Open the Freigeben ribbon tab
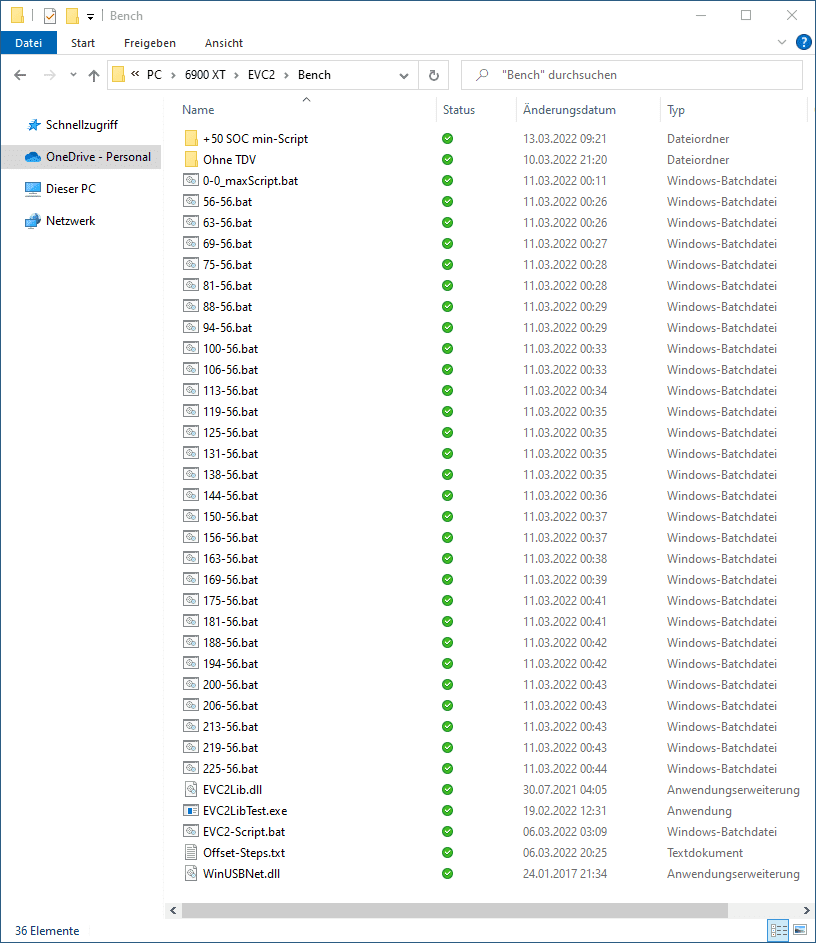Image resolution: width=816 pixels, height=943 pixels. [150, 43]
